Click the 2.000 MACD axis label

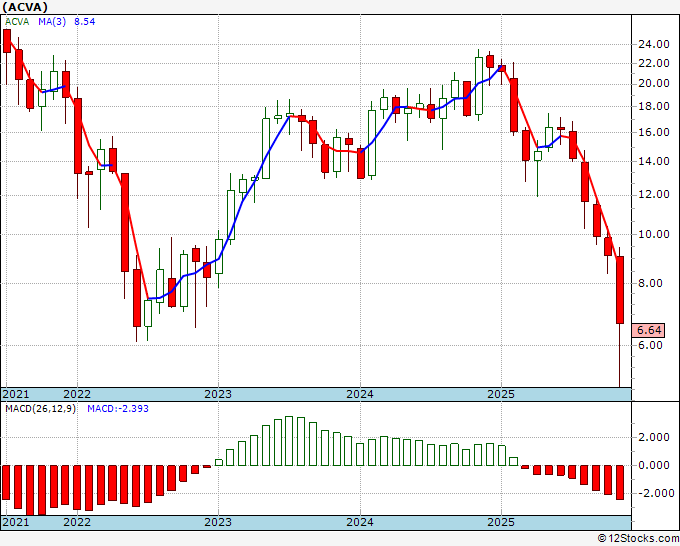(x=656, y=437)
